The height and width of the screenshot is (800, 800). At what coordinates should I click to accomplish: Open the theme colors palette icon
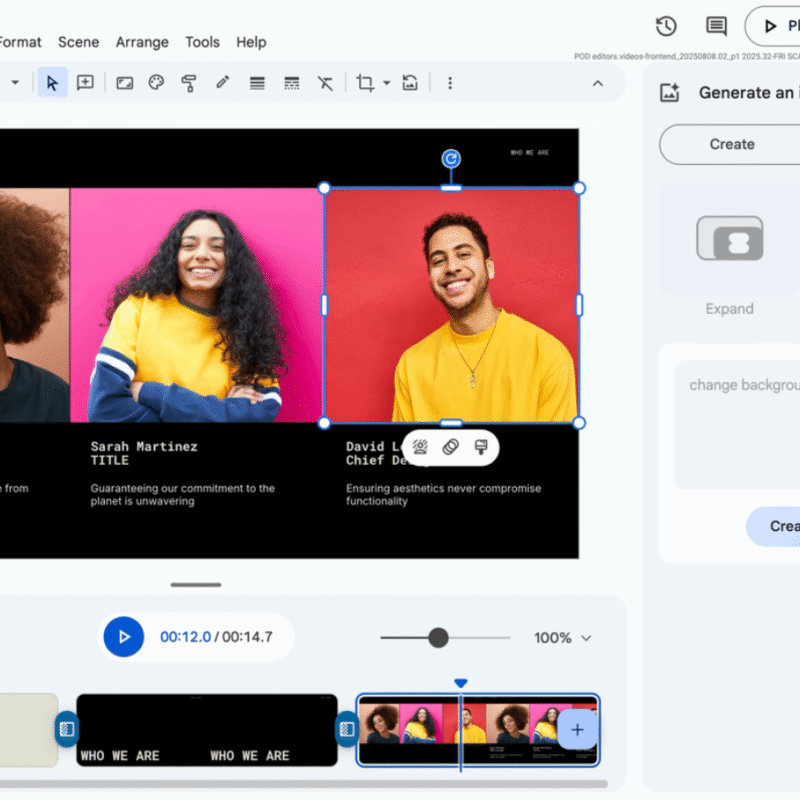156,83
